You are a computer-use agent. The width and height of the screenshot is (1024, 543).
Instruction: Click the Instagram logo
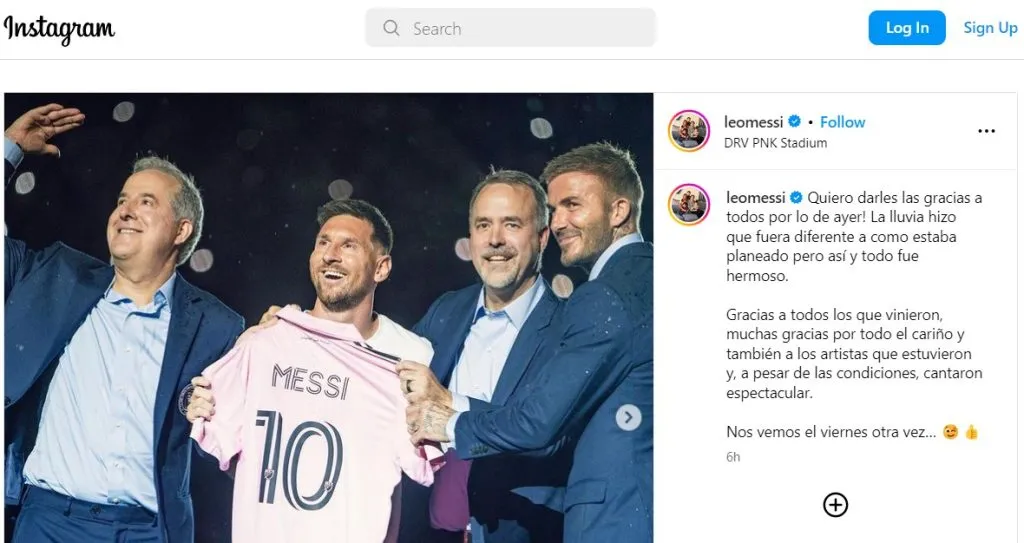tap(60, 28)
